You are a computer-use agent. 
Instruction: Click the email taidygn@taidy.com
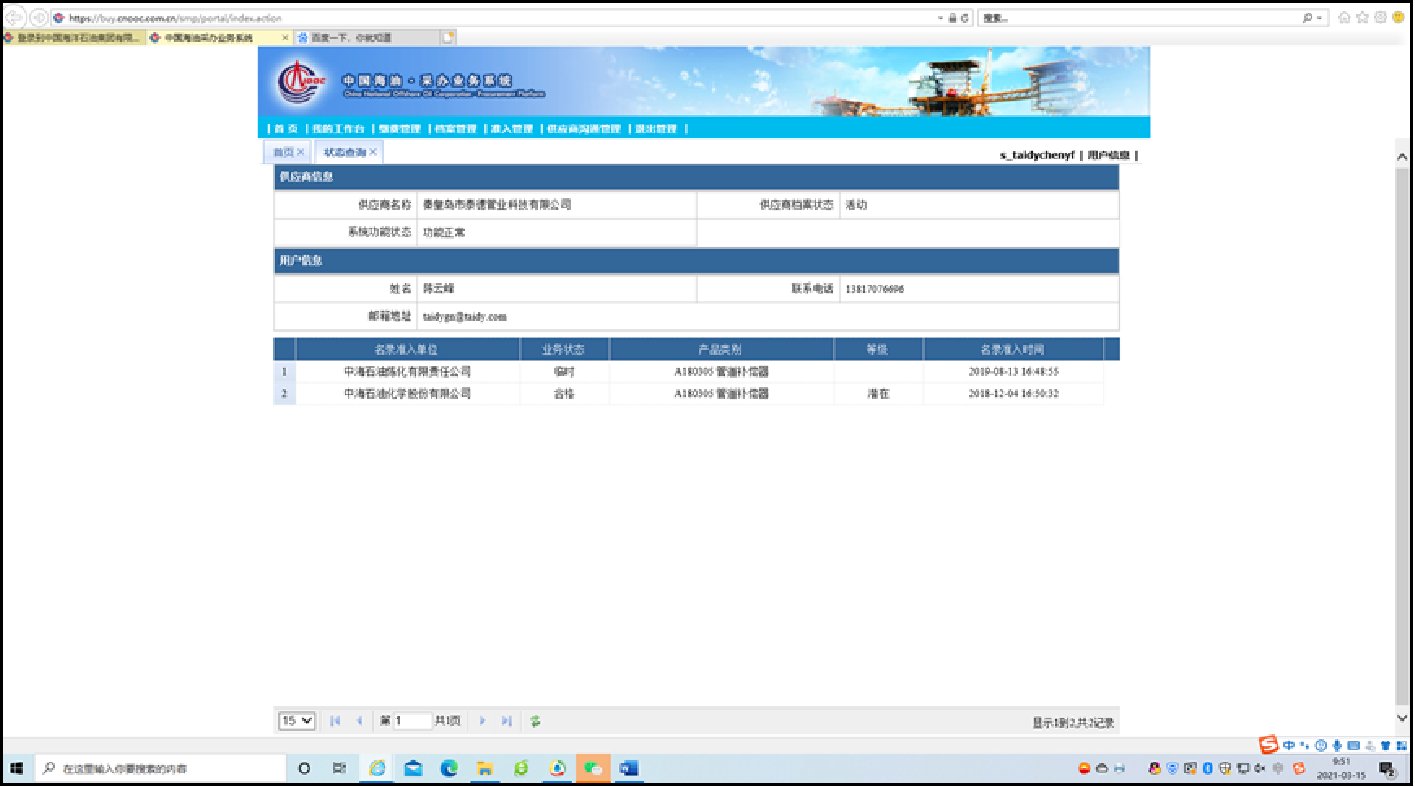(464, 316)
